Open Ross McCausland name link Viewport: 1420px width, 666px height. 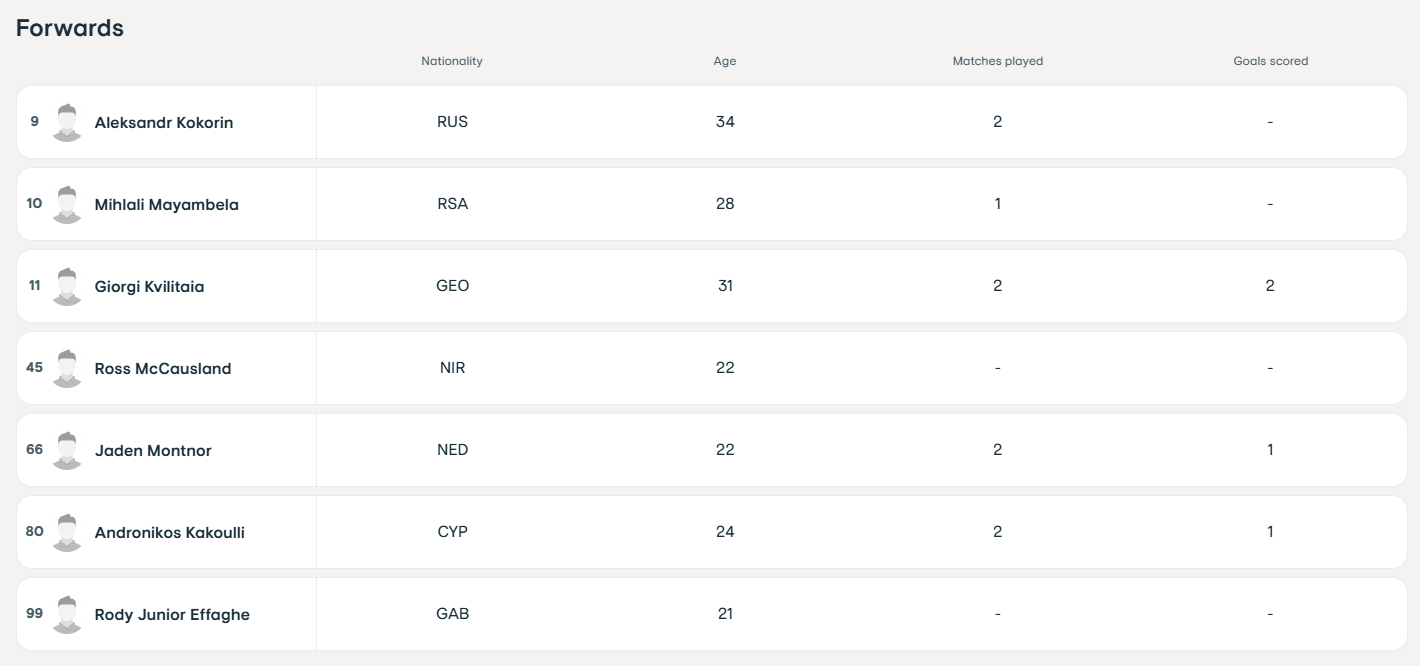(163, 369)
